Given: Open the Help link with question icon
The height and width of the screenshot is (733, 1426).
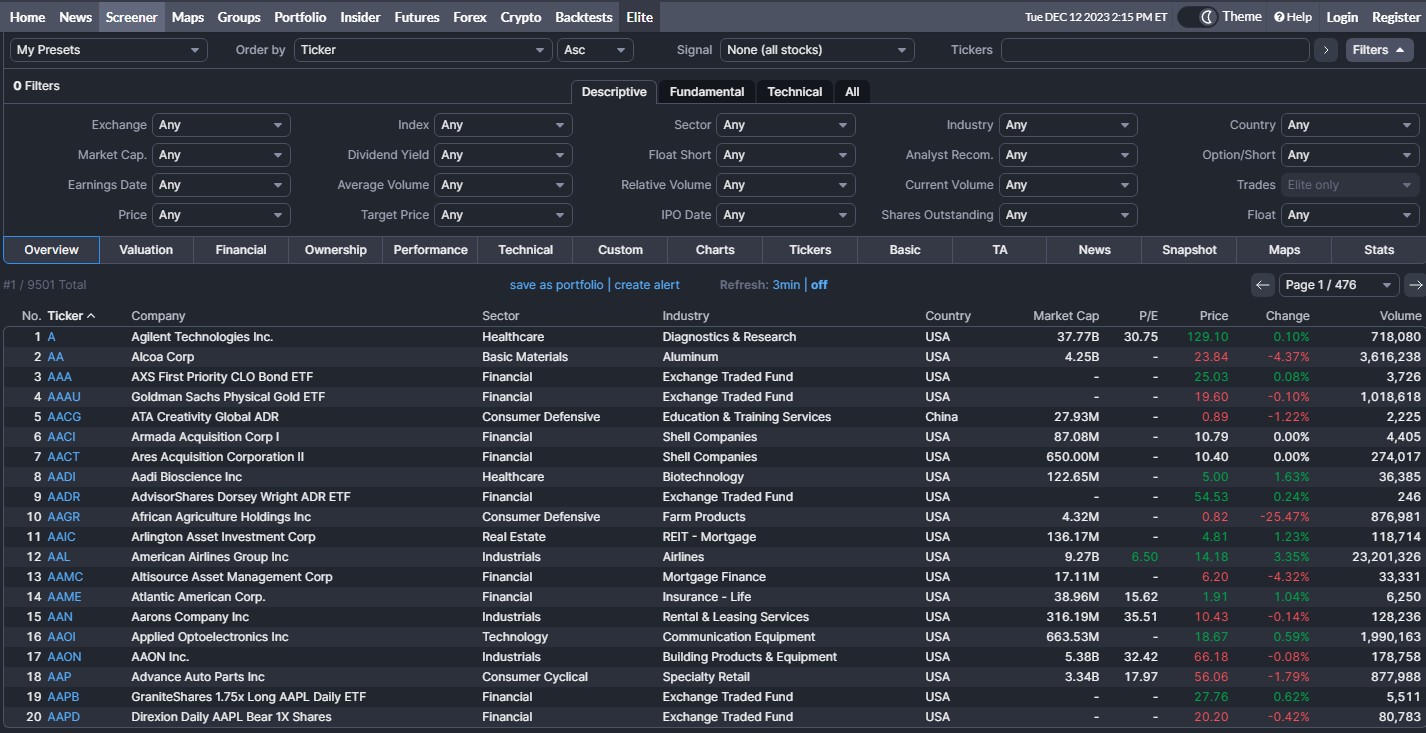Looking at the screenshot, I should (x=1293, y=17).
